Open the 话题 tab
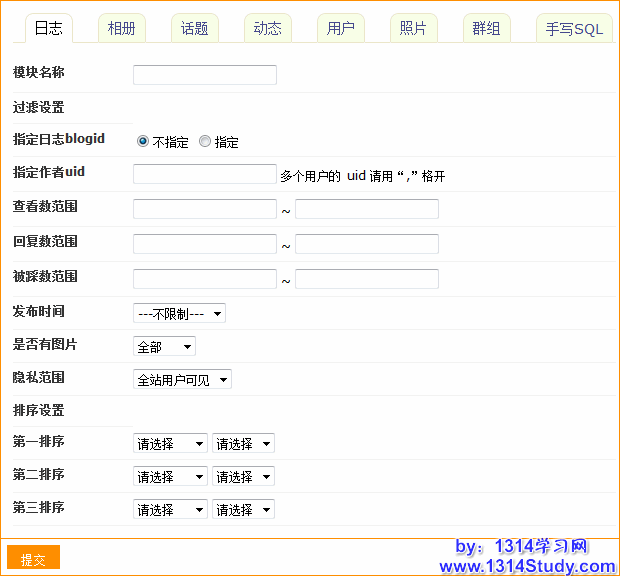Viewport: 620px width, 576px height. coord(195,29)
